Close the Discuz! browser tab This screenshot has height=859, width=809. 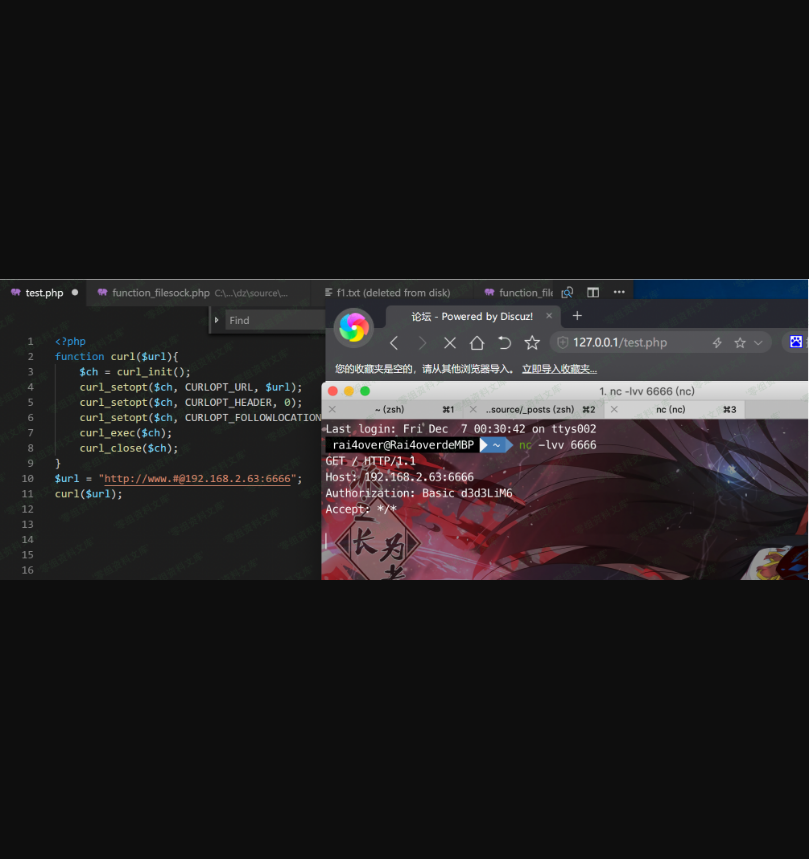(x=548, y=316)
